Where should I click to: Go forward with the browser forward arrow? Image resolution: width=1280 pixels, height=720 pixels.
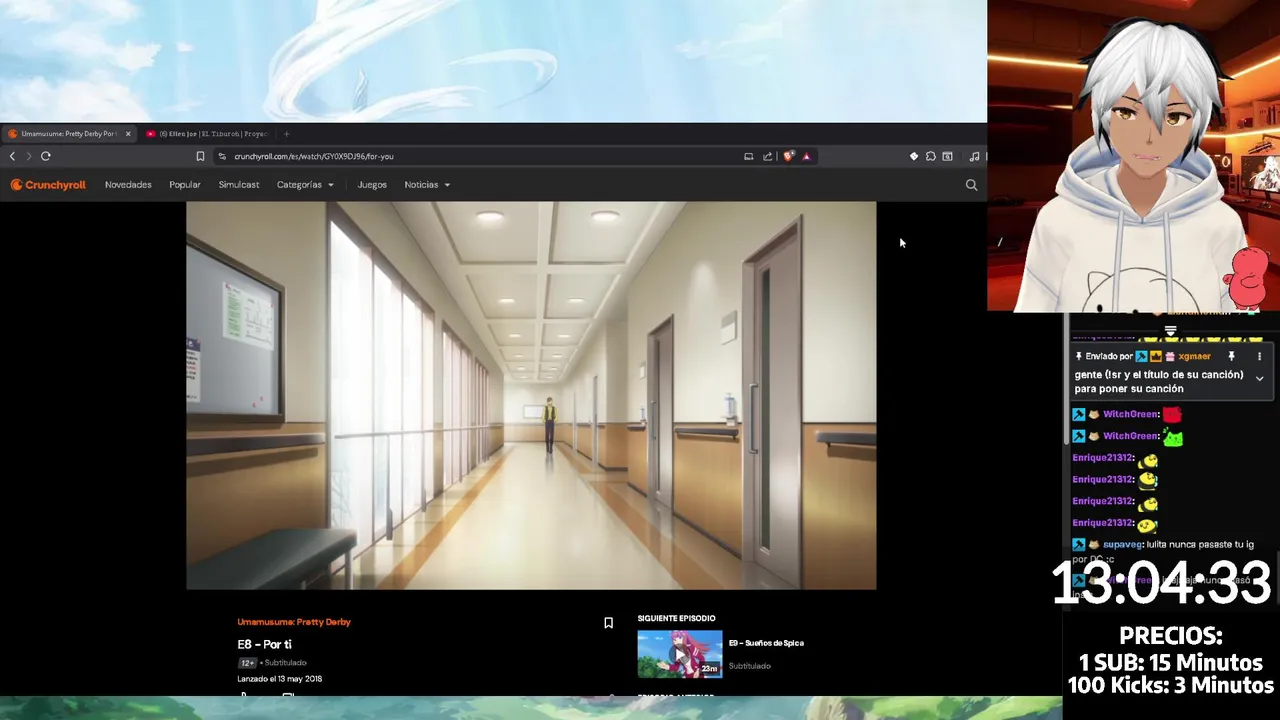coord(28,156)
